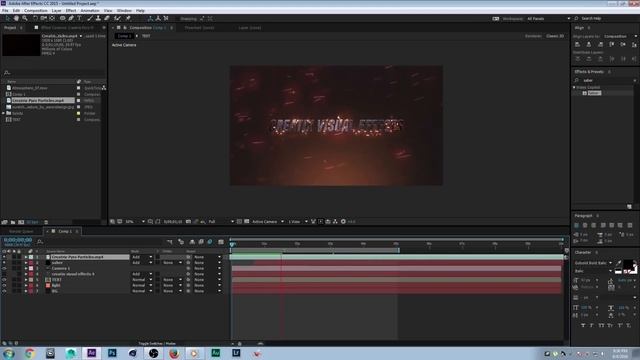Select the Pan Behind anchor tool
This screenshot has width=640, height=360.
52,18
